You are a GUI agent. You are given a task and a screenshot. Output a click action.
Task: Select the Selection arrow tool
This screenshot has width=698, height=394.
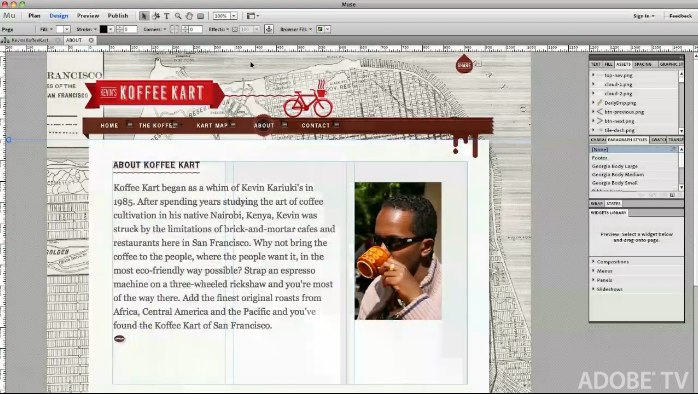tap(144, 16)
